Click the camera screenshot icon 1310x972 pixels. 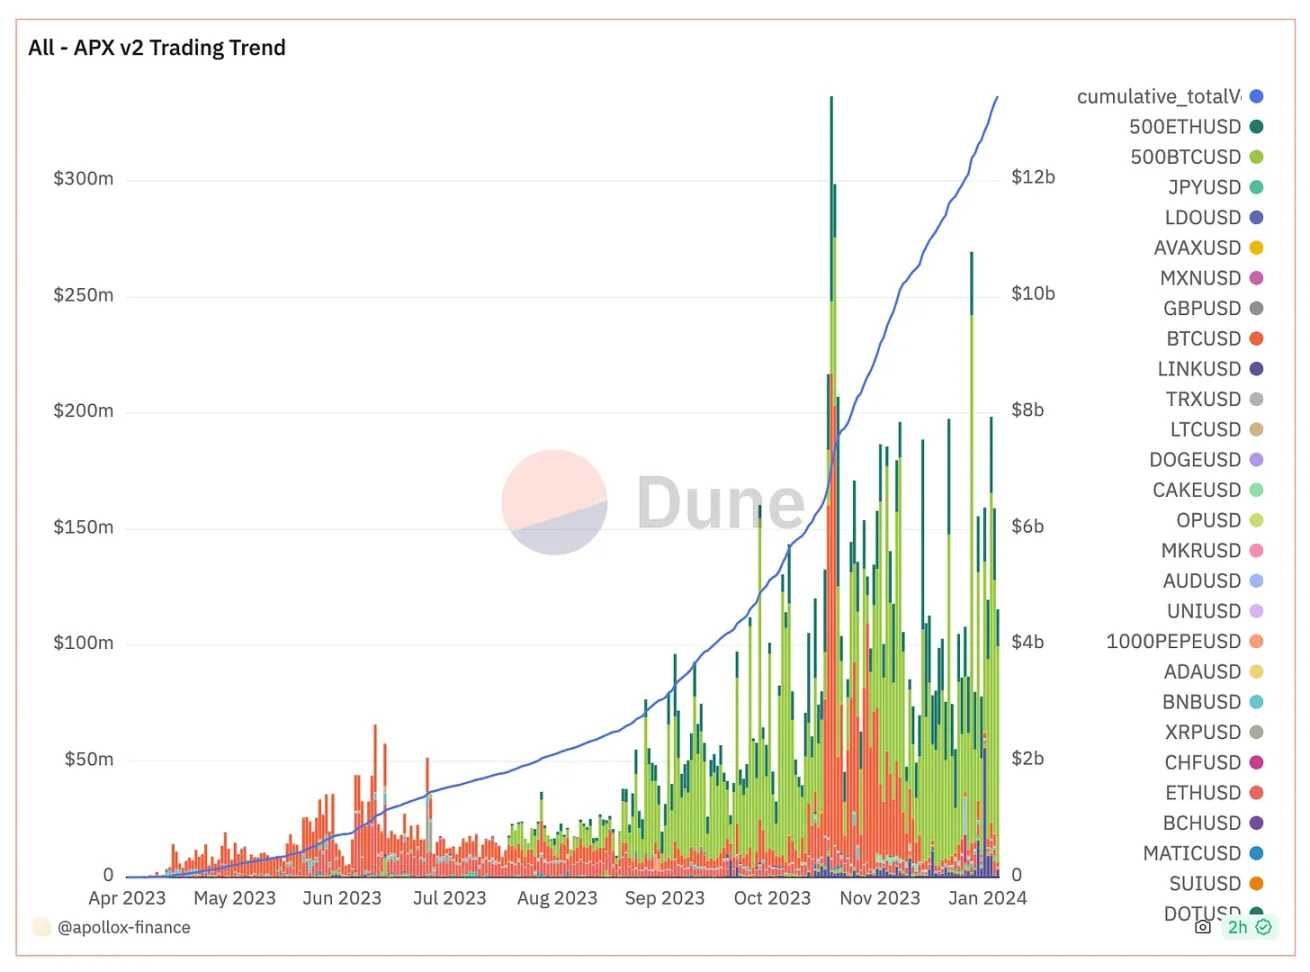1203,927
